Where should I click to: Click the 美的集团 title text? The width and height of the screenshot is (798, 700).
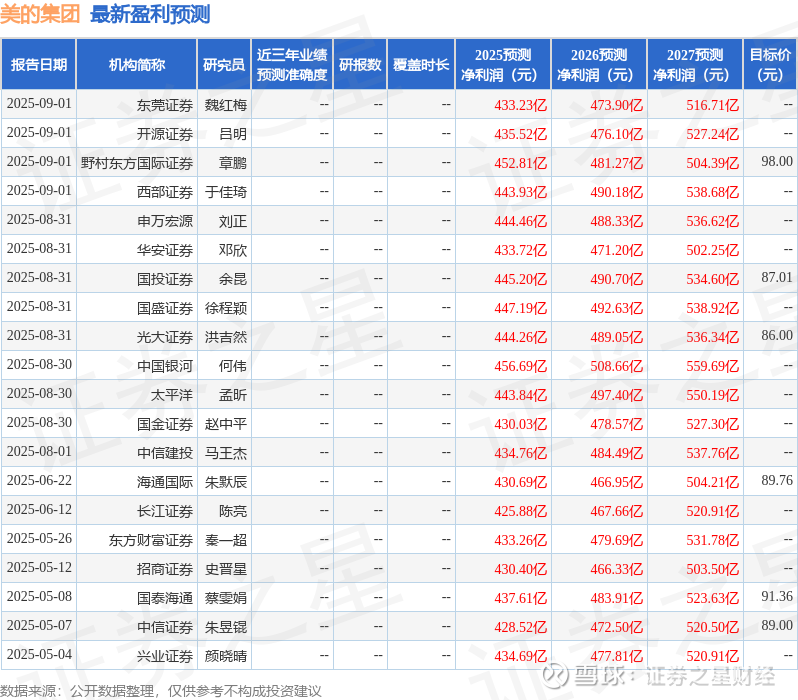coord(40,14)
